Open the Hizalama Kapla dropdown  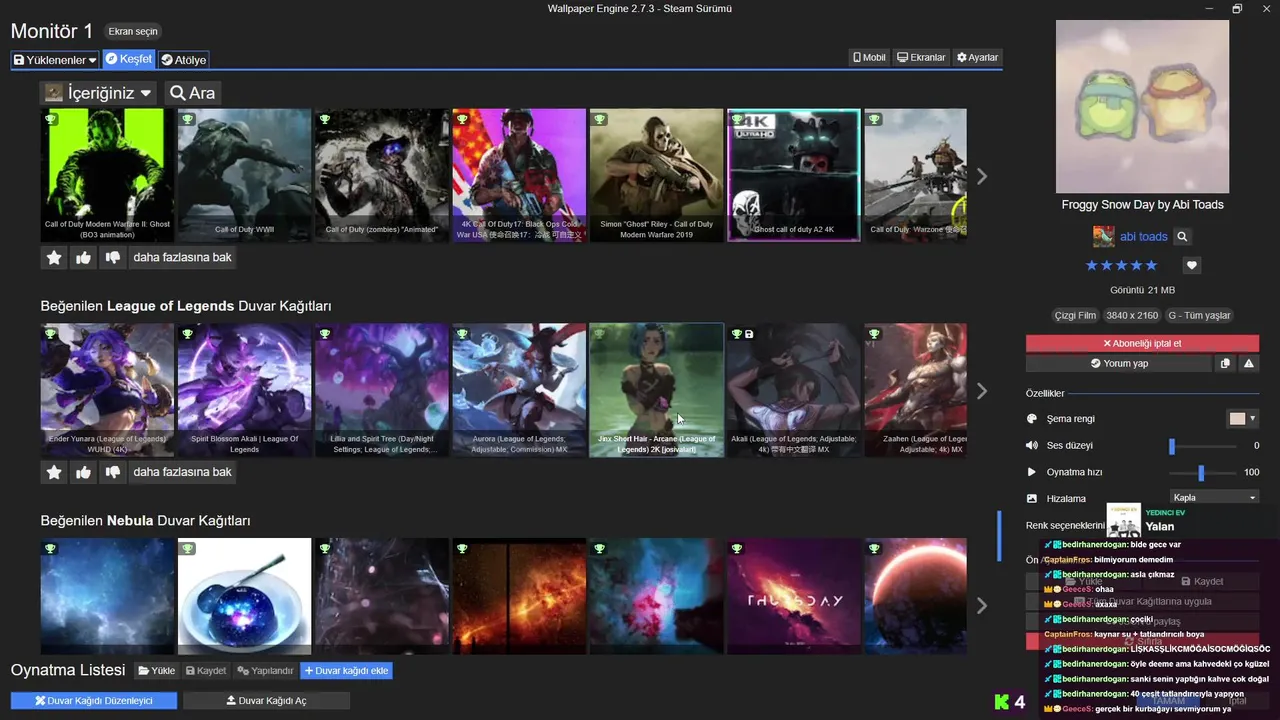[x=1214, y=497]
